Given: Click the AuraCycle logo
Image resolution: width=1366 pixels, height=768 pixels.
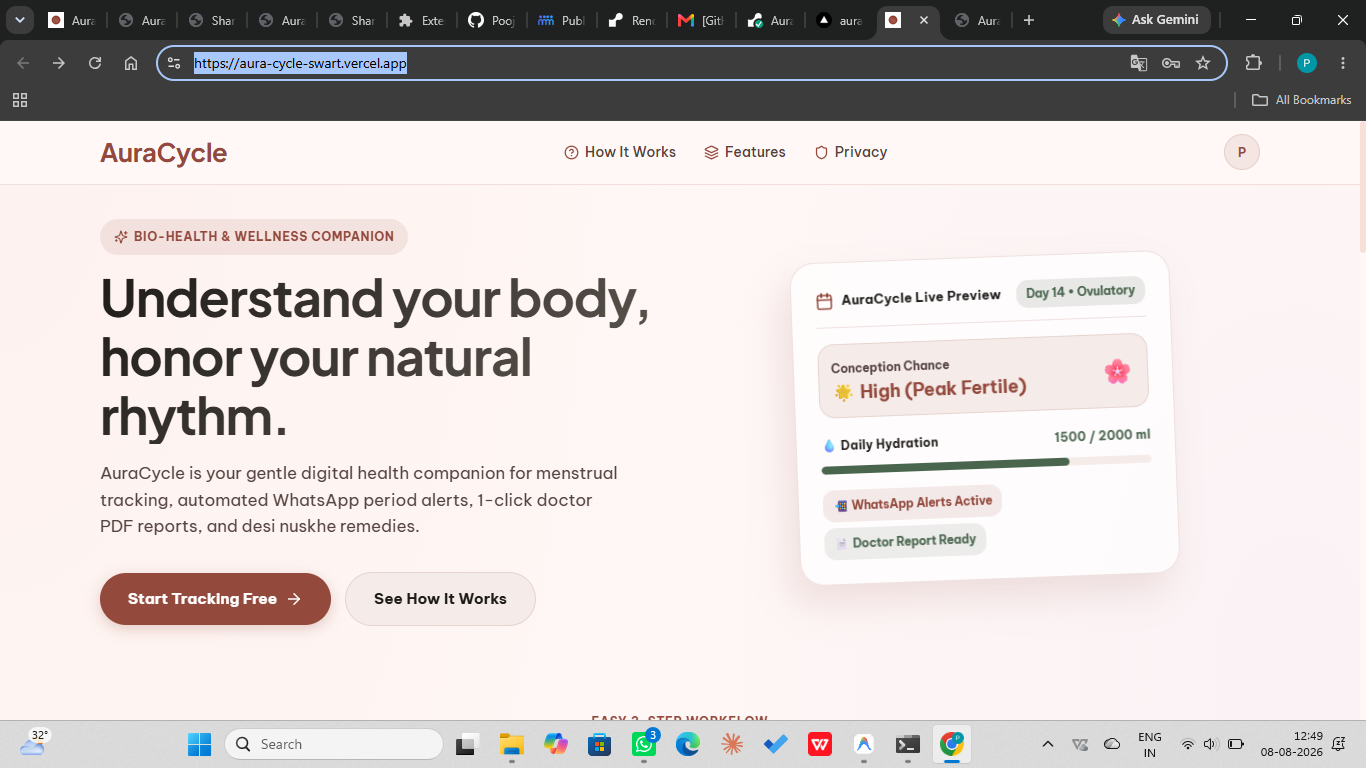Looking at the screenshot, I should coord(164,153).
